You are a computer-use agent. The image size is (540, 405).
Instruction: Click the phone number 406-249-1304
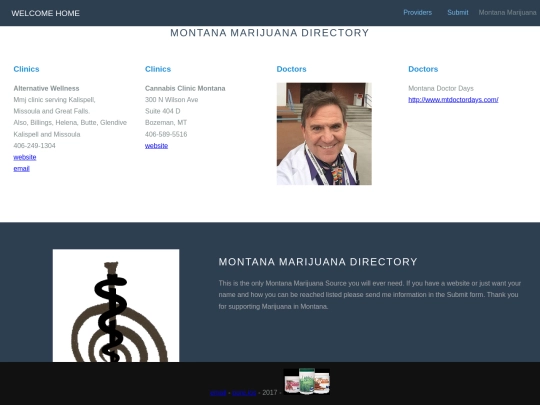coord(34,145)
